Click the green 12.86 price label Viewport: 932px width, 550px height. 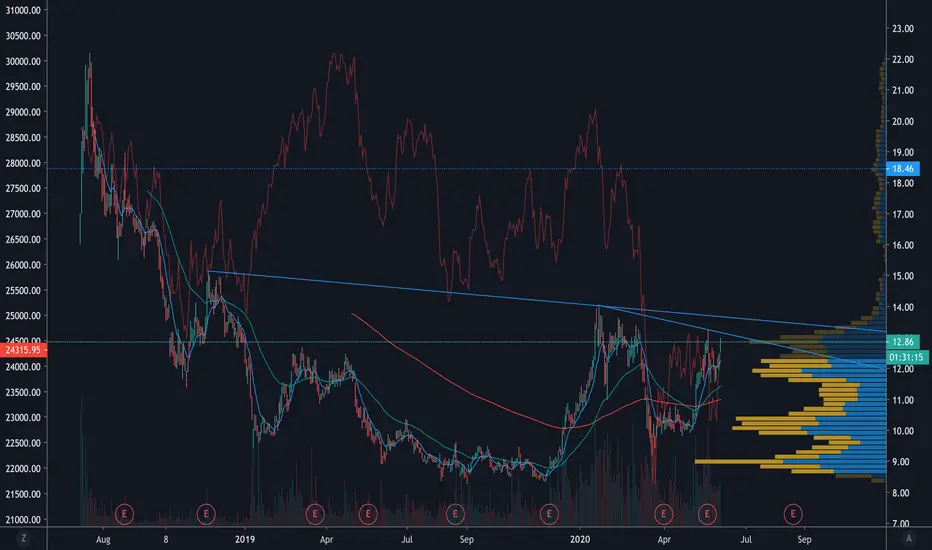[902, 342]
